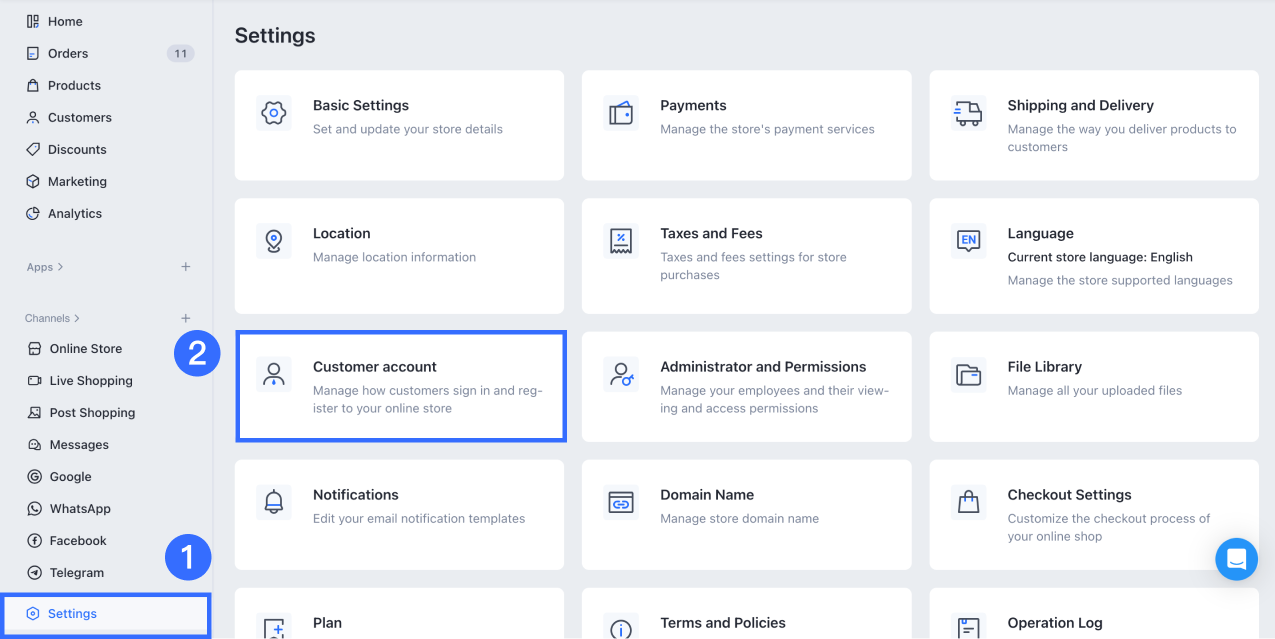This screenshot has width=1275, height=639.
Task: Expand the Channels section chevron
Action: tap(77, 318)
